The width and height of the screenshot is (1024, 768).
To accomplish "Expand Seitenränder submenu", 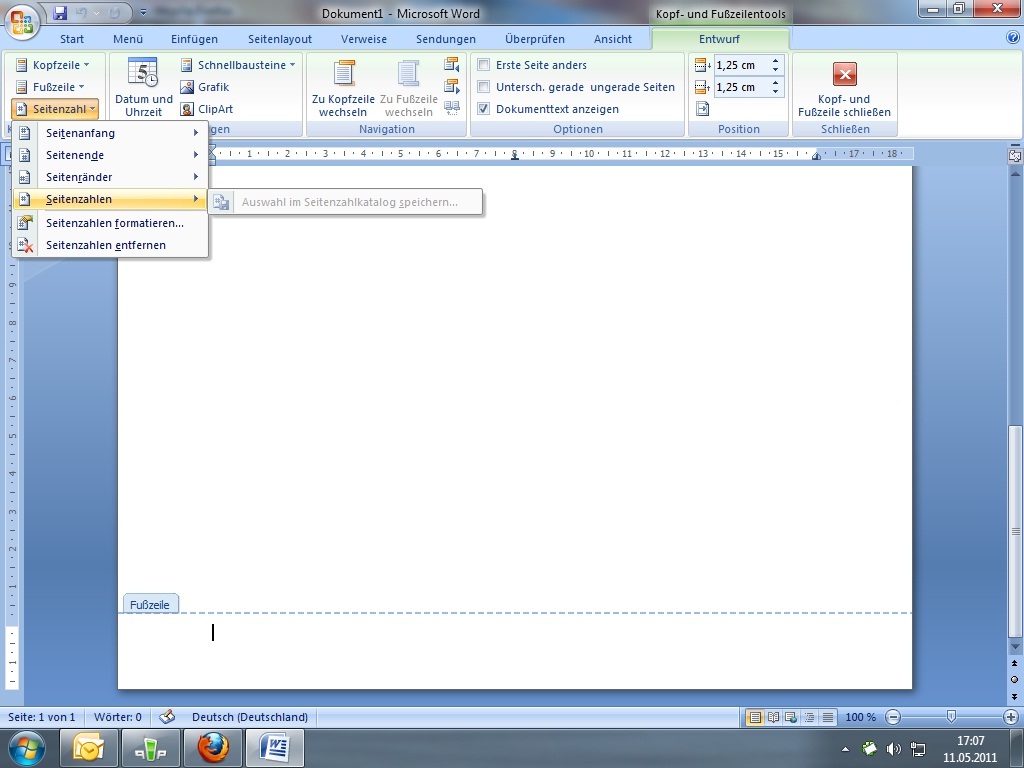I will click(110, 177).
